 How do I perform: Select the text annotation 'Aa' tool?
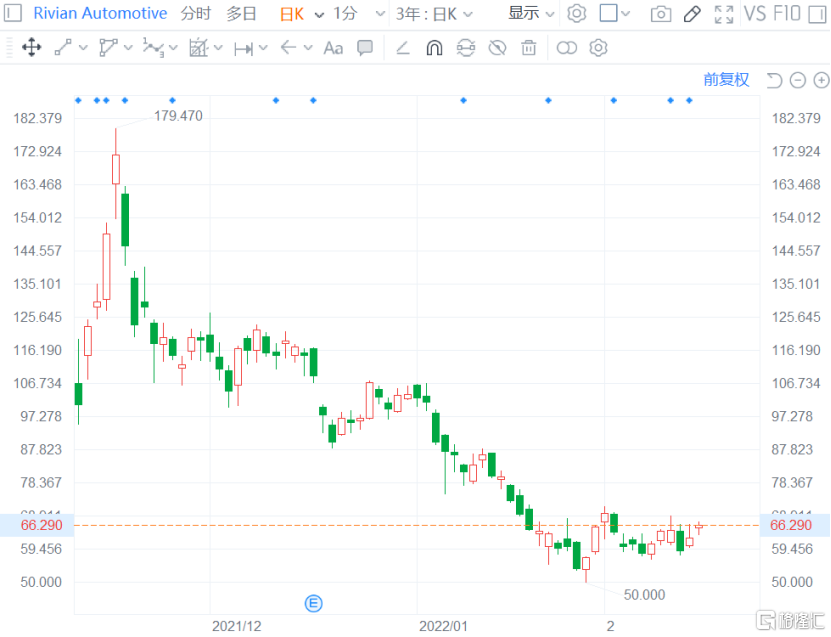click(333, 48)
